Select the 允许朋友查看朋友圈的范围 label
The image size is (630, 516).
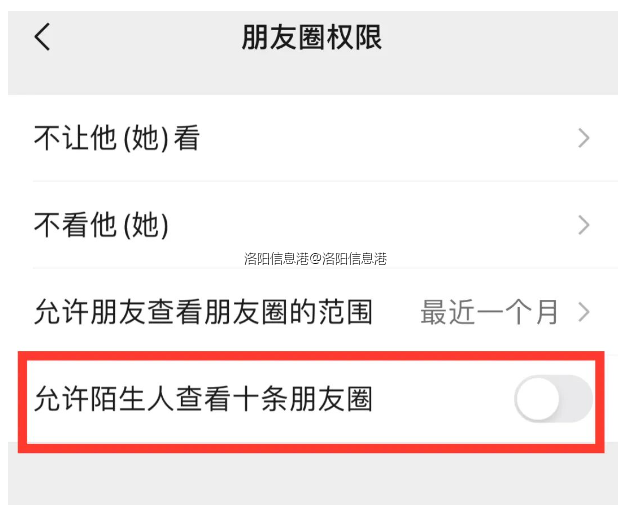point(203,312)
